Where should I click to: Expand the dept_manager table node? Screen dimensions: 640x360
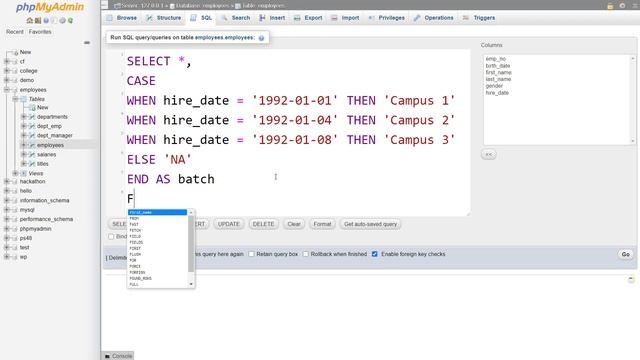(24, 136)
